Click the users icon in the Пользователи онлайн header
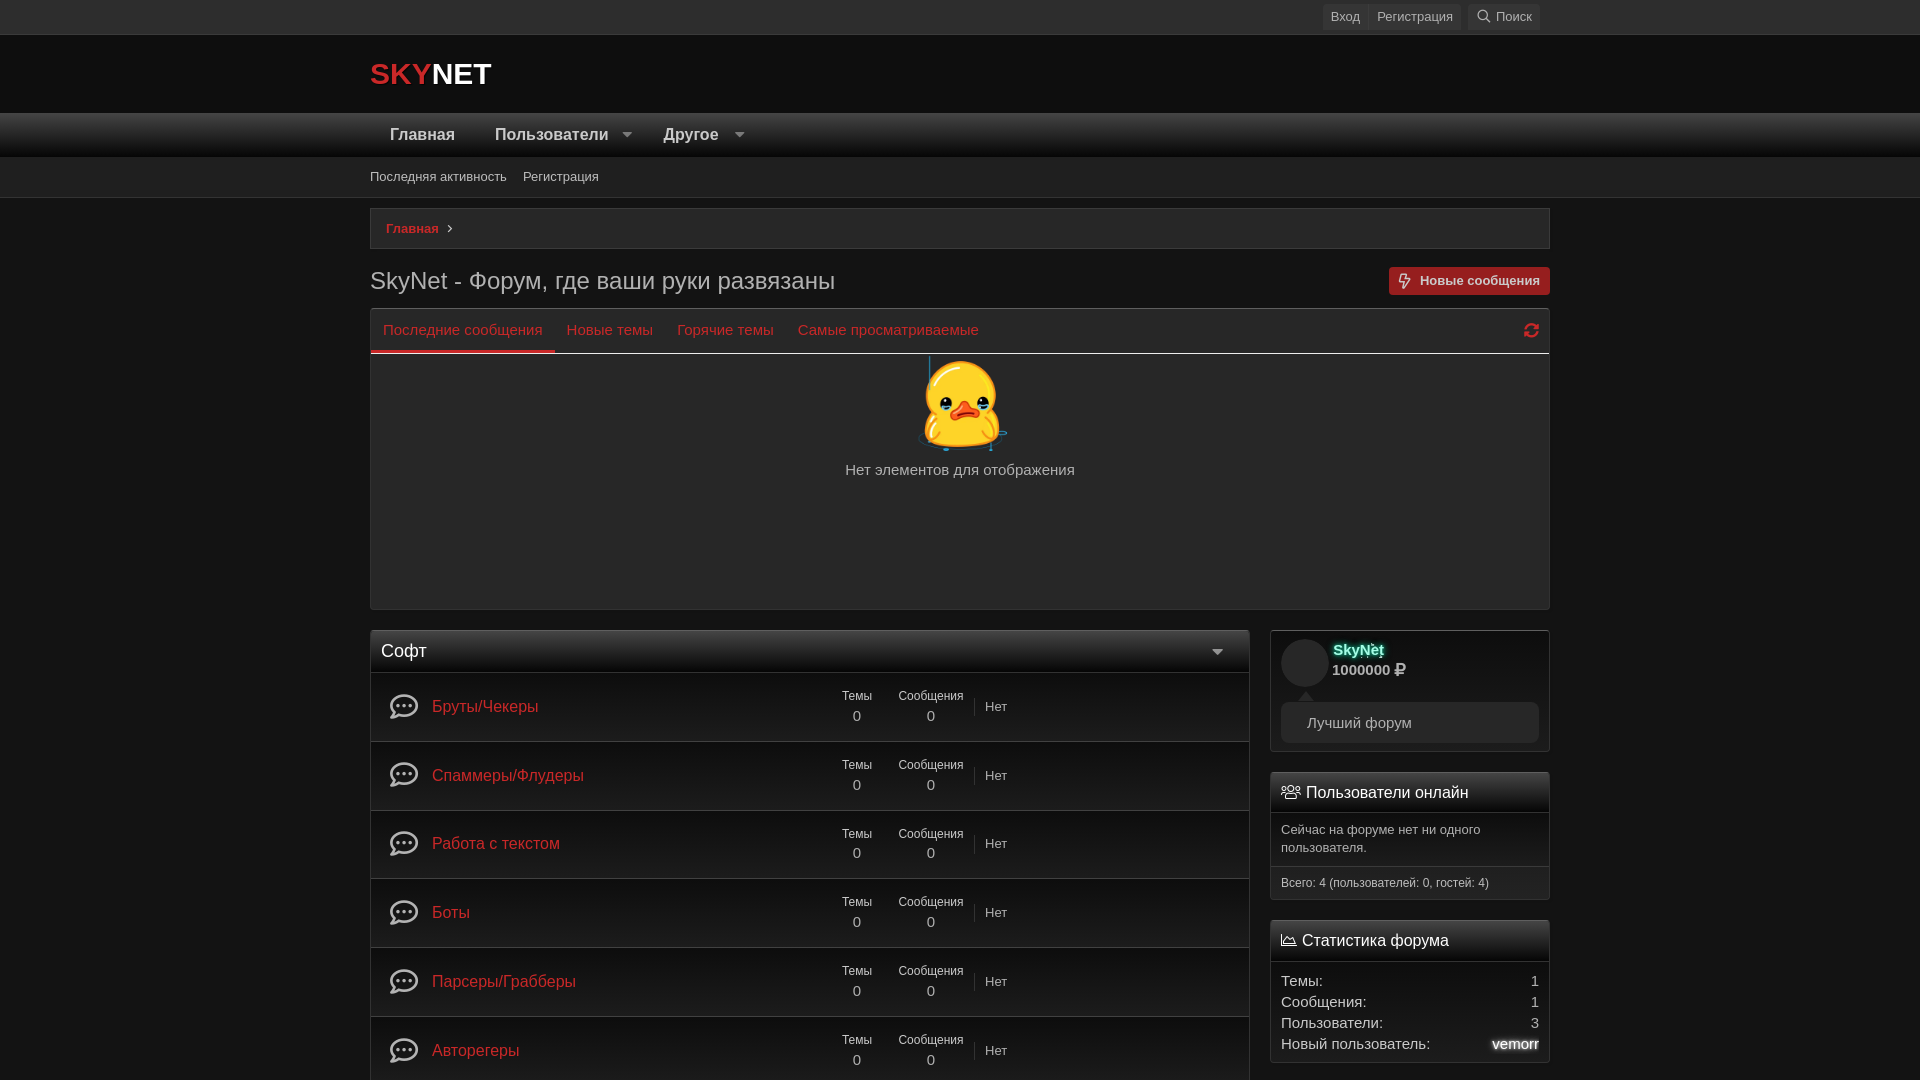The height and width of the screenshot is (1080, 1920). (x=1291, y=792)
